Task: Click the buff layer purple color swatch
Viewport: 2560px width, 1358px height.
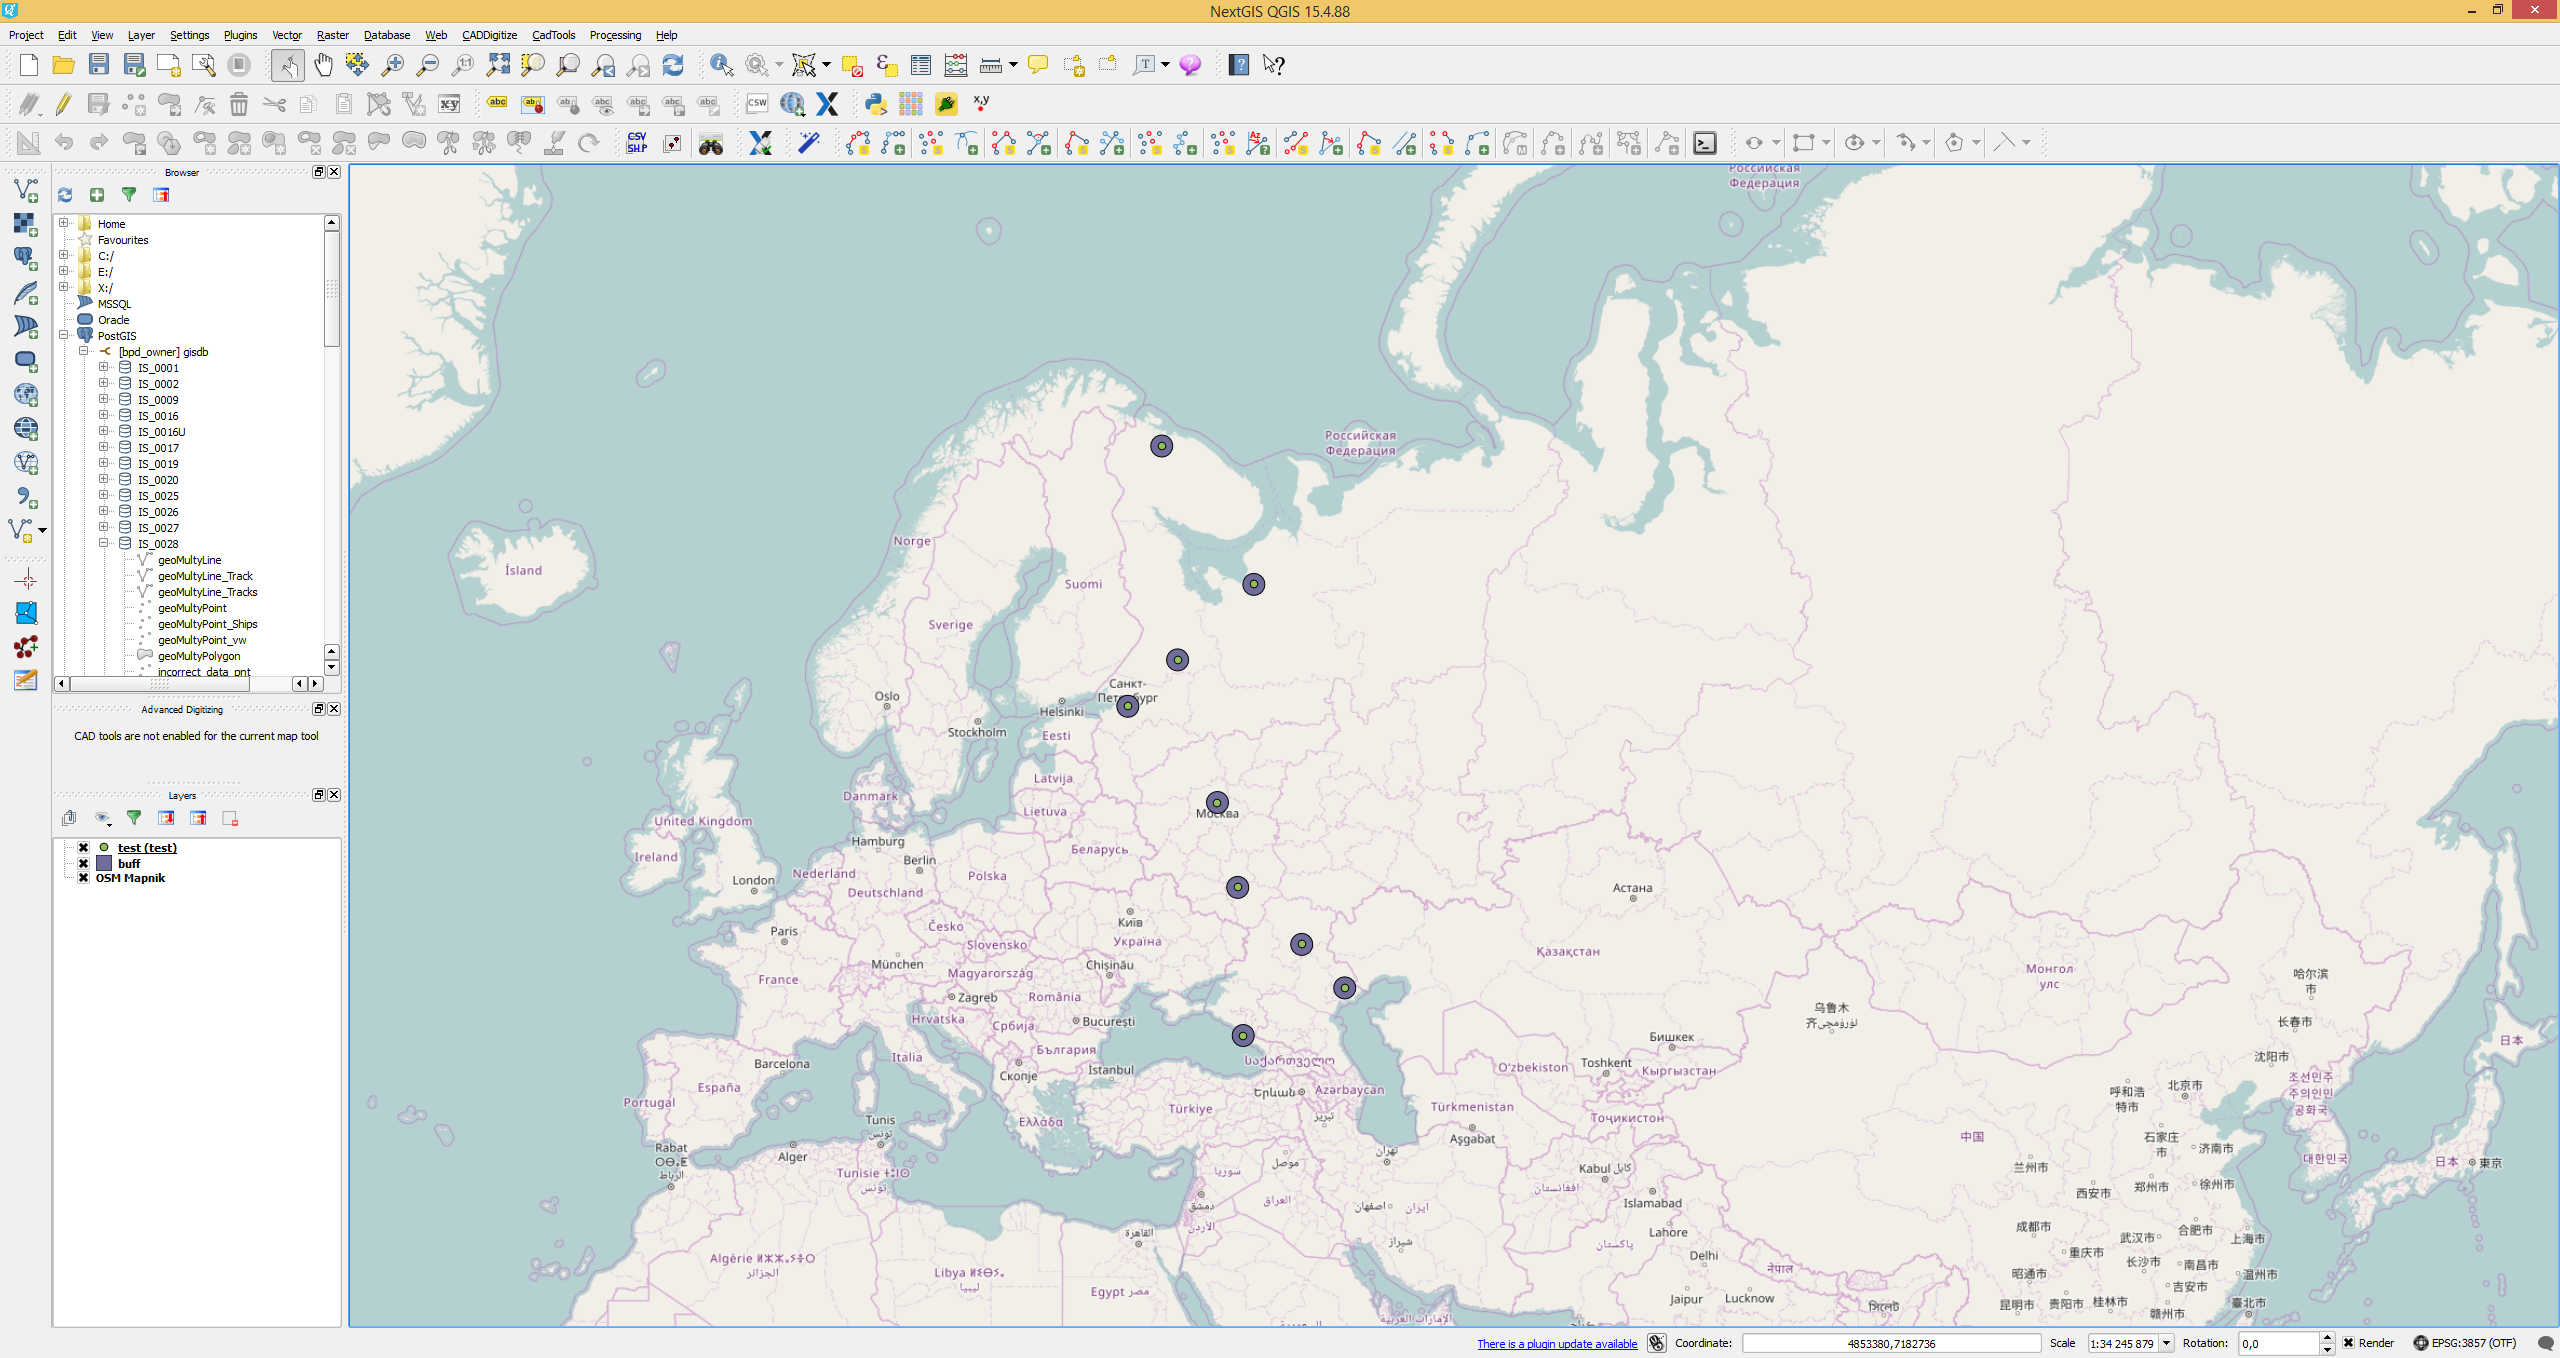Action: pos(104,863)
